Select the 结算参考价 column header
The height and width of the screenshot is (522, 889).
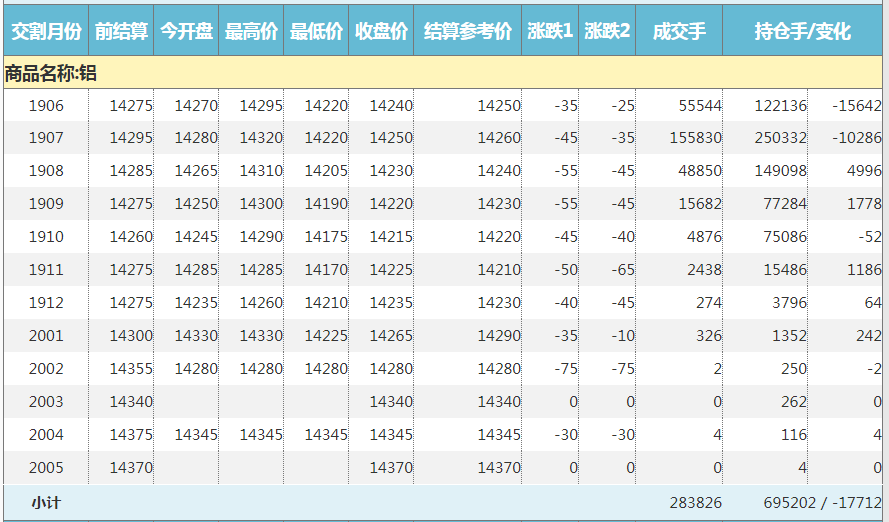point(467,32)
